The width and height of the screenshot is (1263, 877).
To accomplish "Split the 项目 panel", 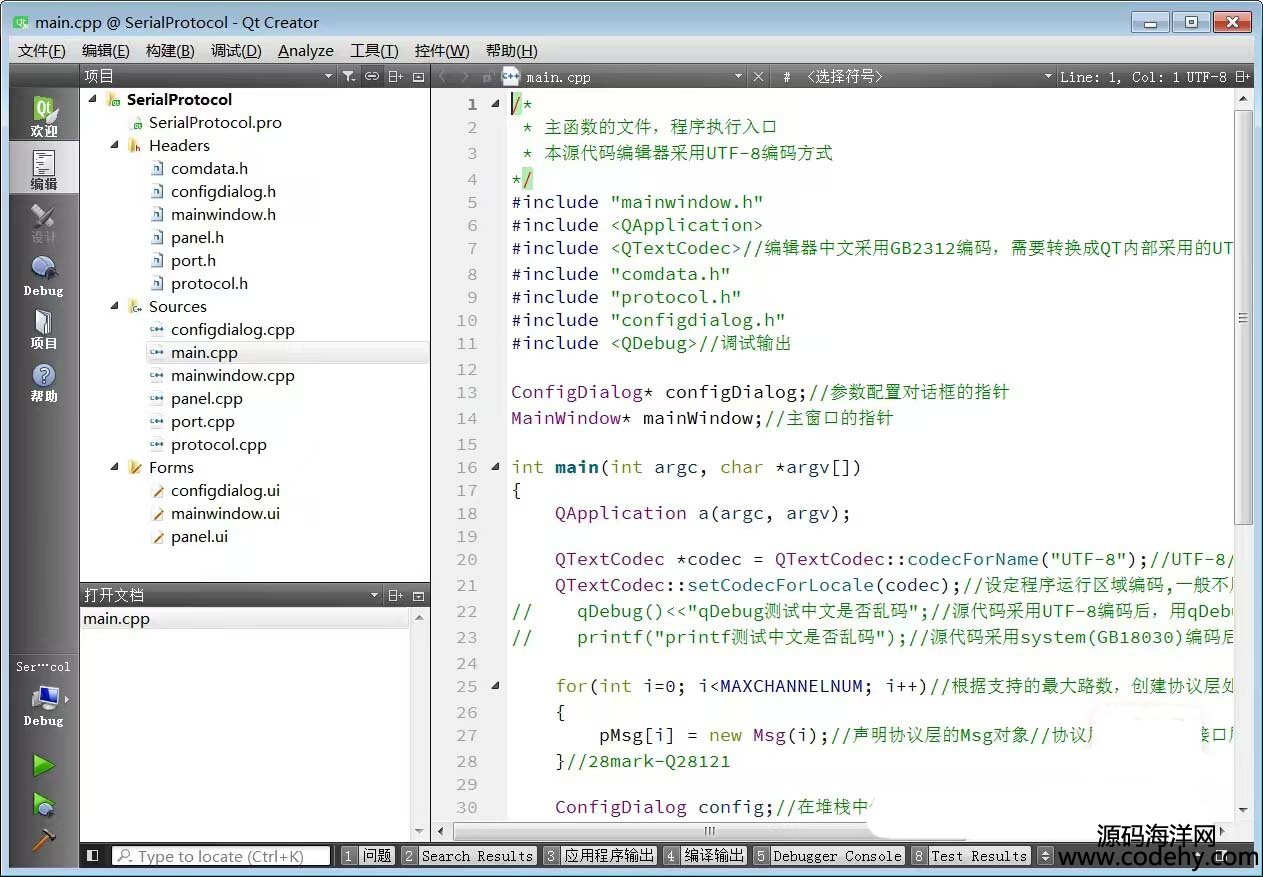I will click(396, 76).
